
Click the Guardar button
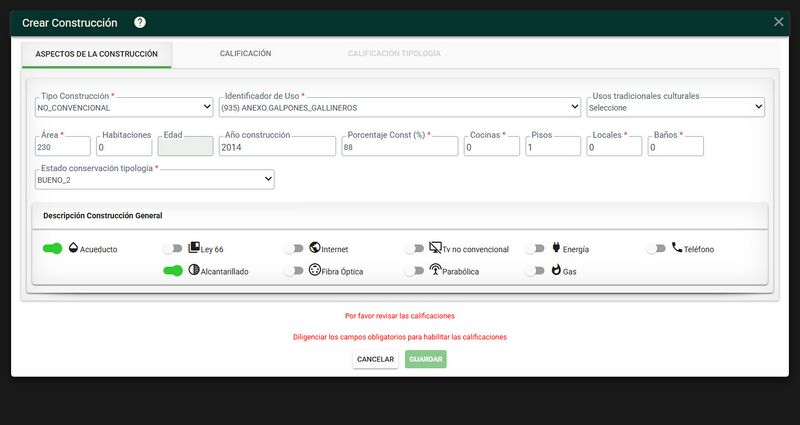coord(426,359)
